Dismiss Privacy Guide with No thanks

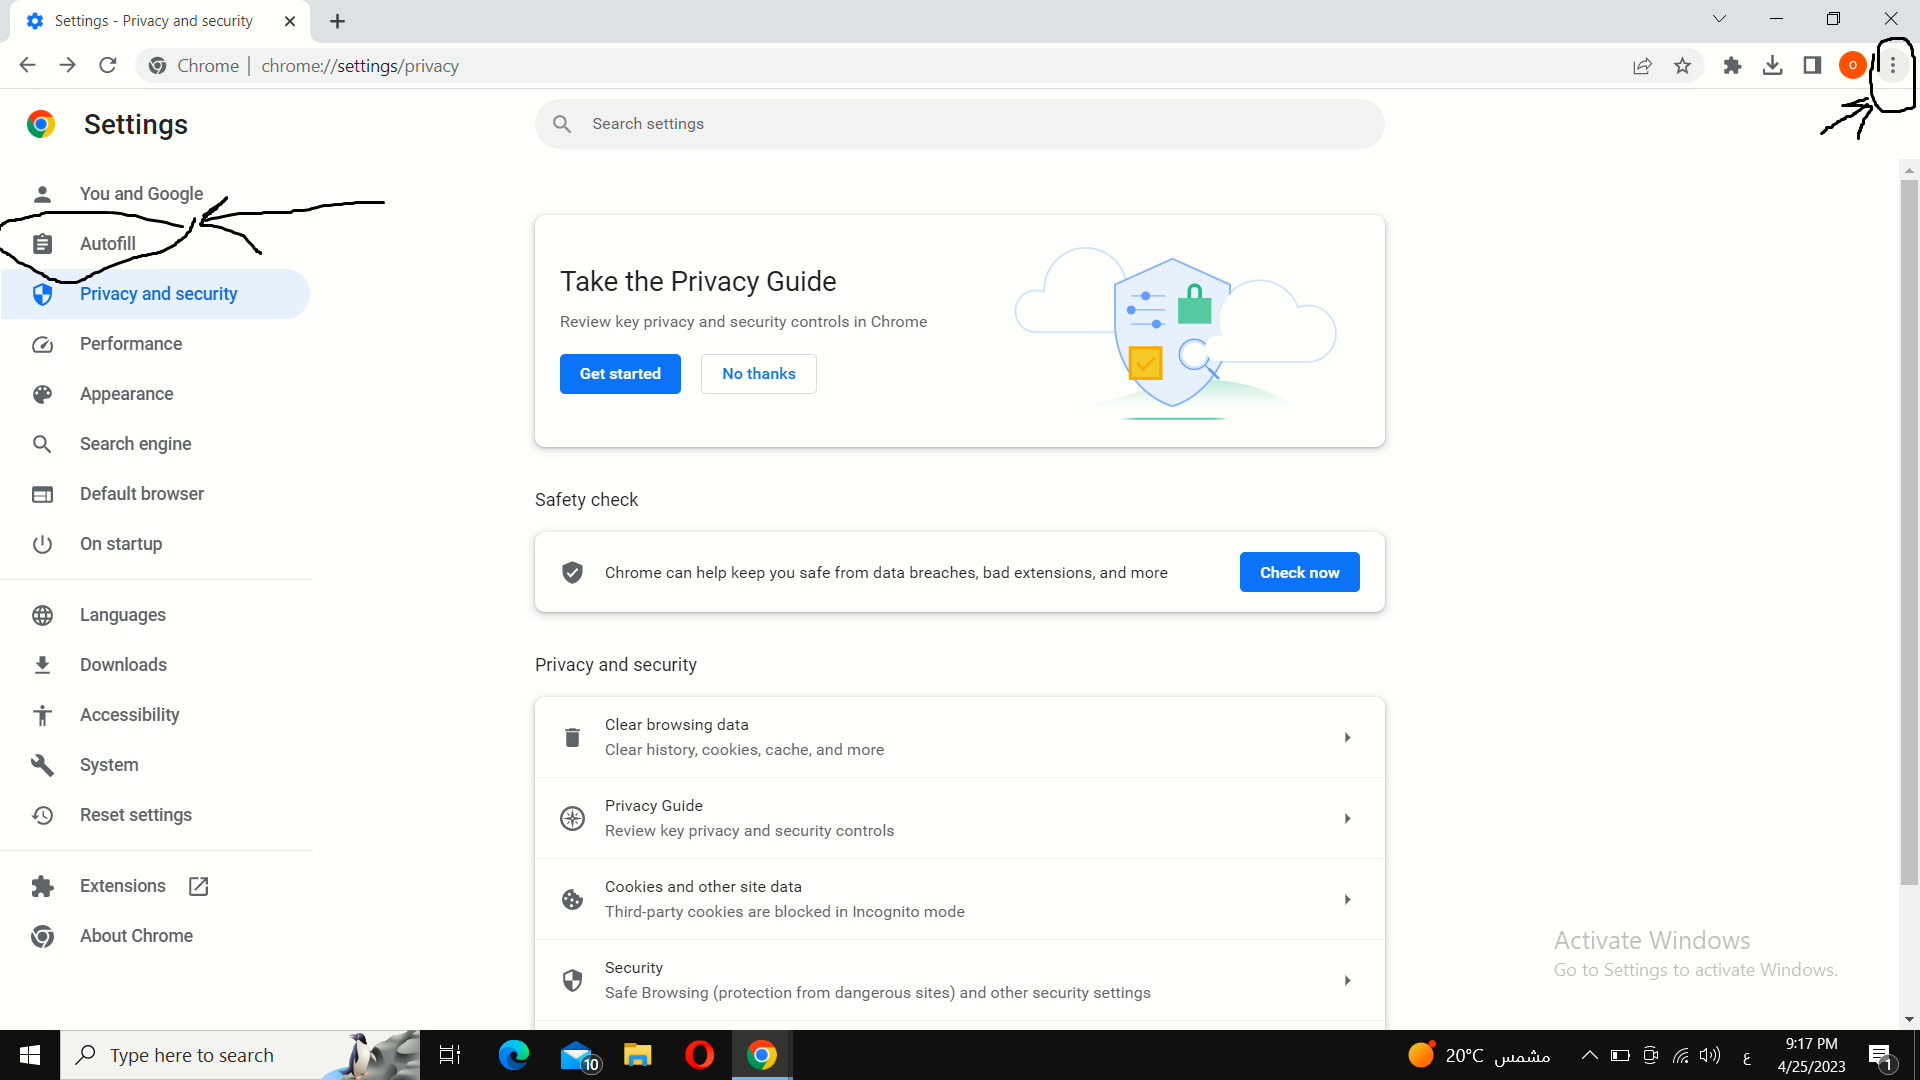(759, 374)
